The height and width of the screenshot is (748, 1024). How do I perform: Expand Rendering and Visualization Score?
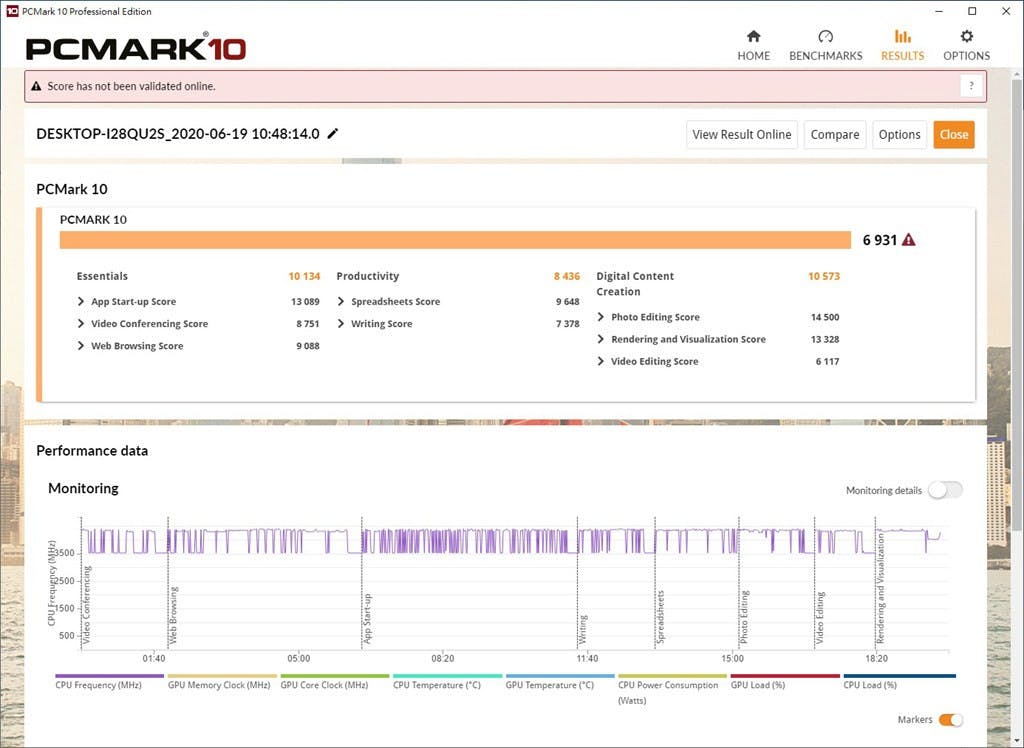click(600, 339)
